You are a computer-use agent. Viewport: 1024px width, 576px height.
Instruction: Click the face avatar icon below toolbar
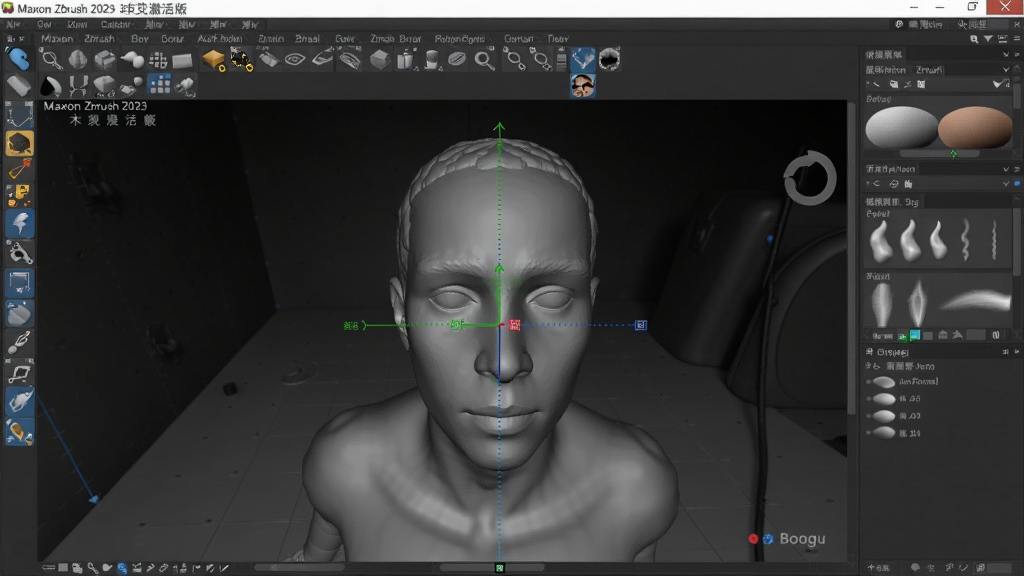582,86
